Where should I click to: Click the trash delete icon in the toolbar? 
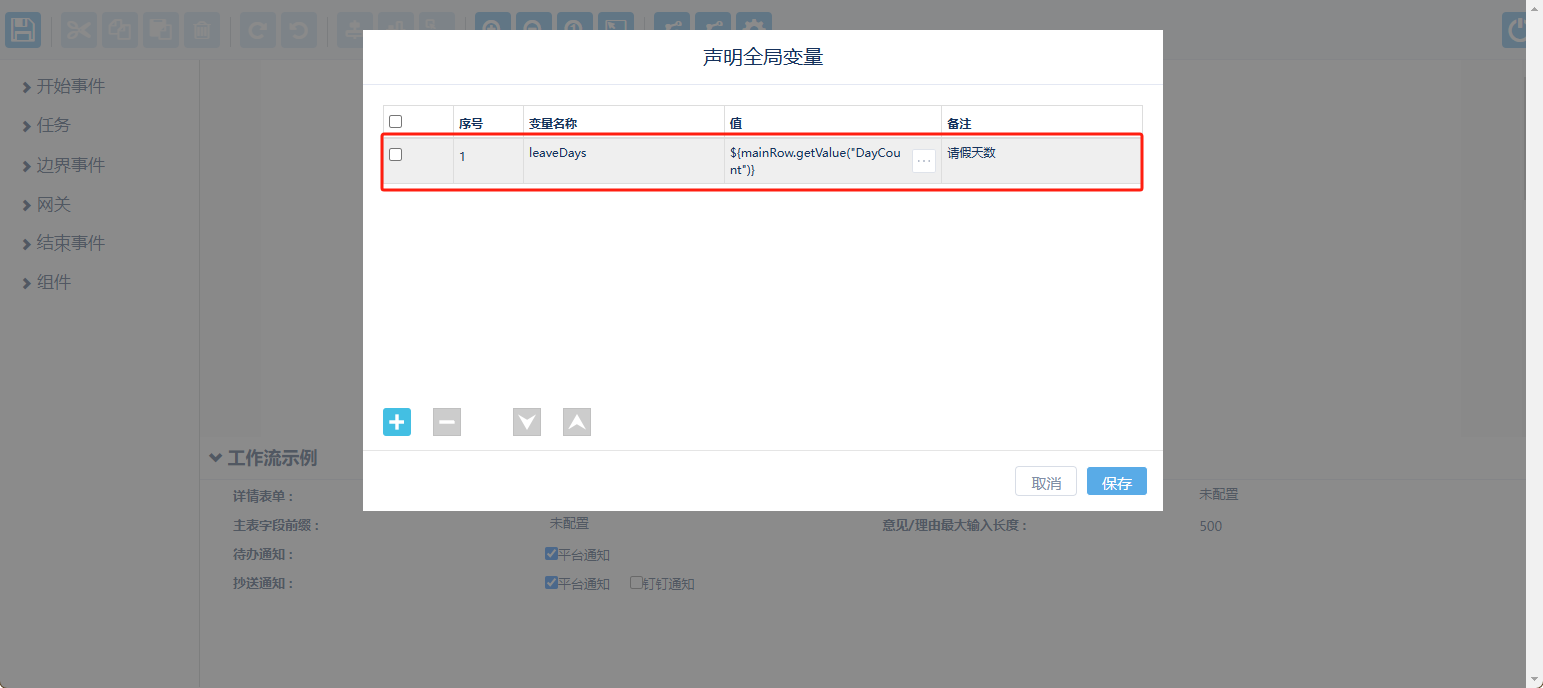click(x=201, y=30)
